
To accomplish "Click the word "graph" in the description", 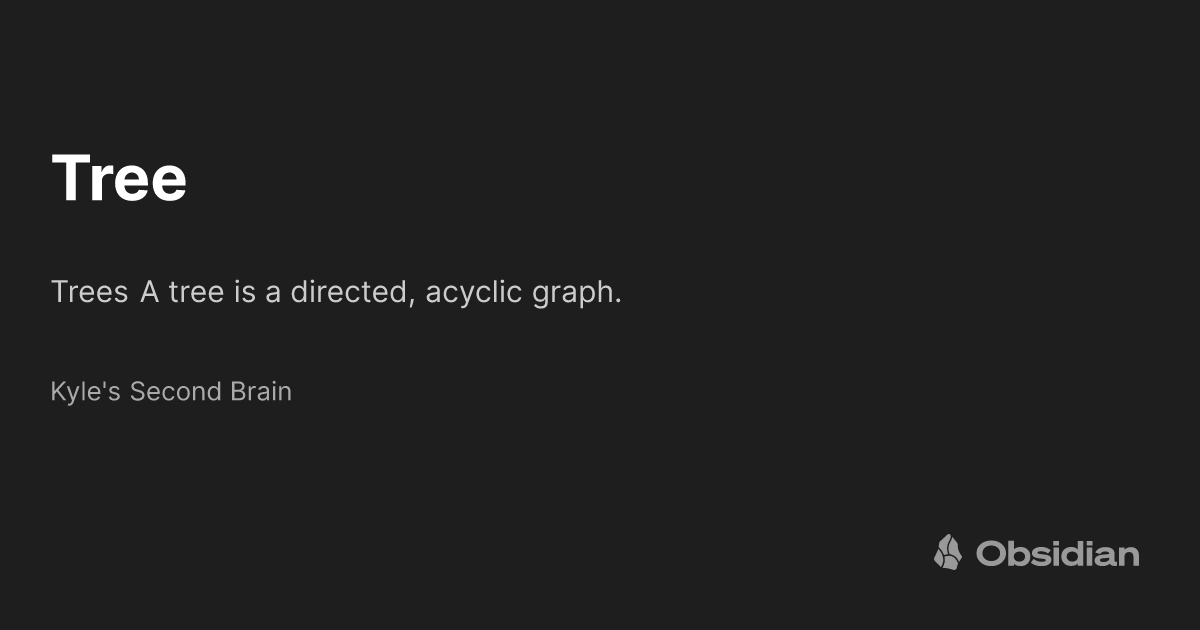I will 573,295.
